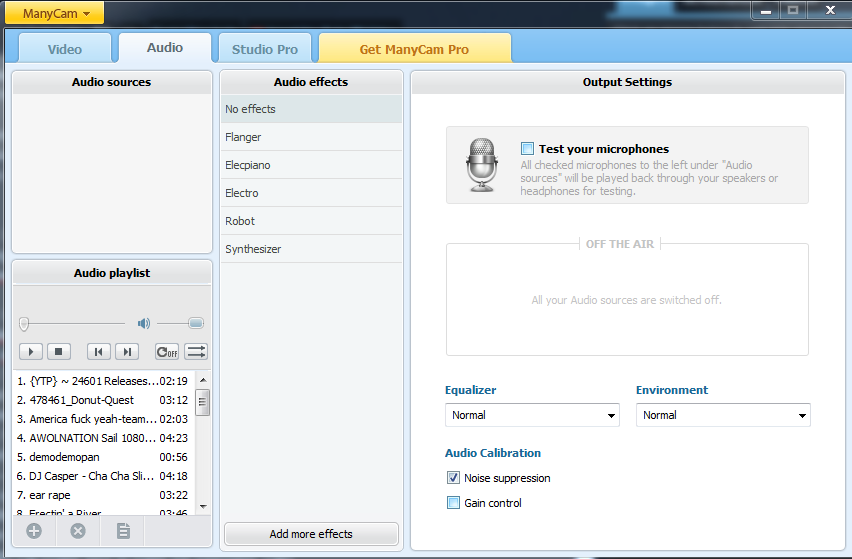852x559 pixels.
Task: Apply the Elecpiano audio effect
Action: pyautogui.click(x=311, y=165)
